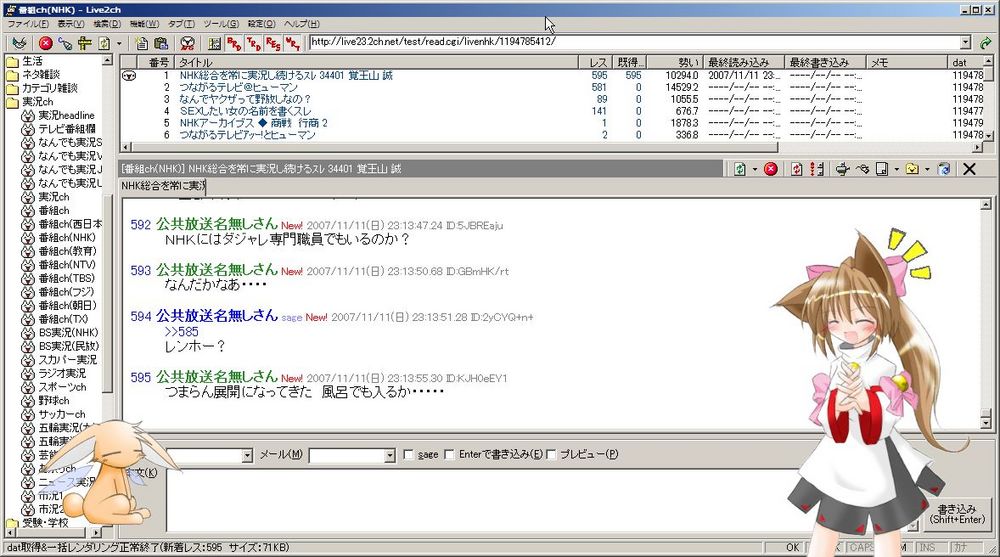Sort thread list by レス column header
This screenshot has width=1000, height=557.
(596, 62)
